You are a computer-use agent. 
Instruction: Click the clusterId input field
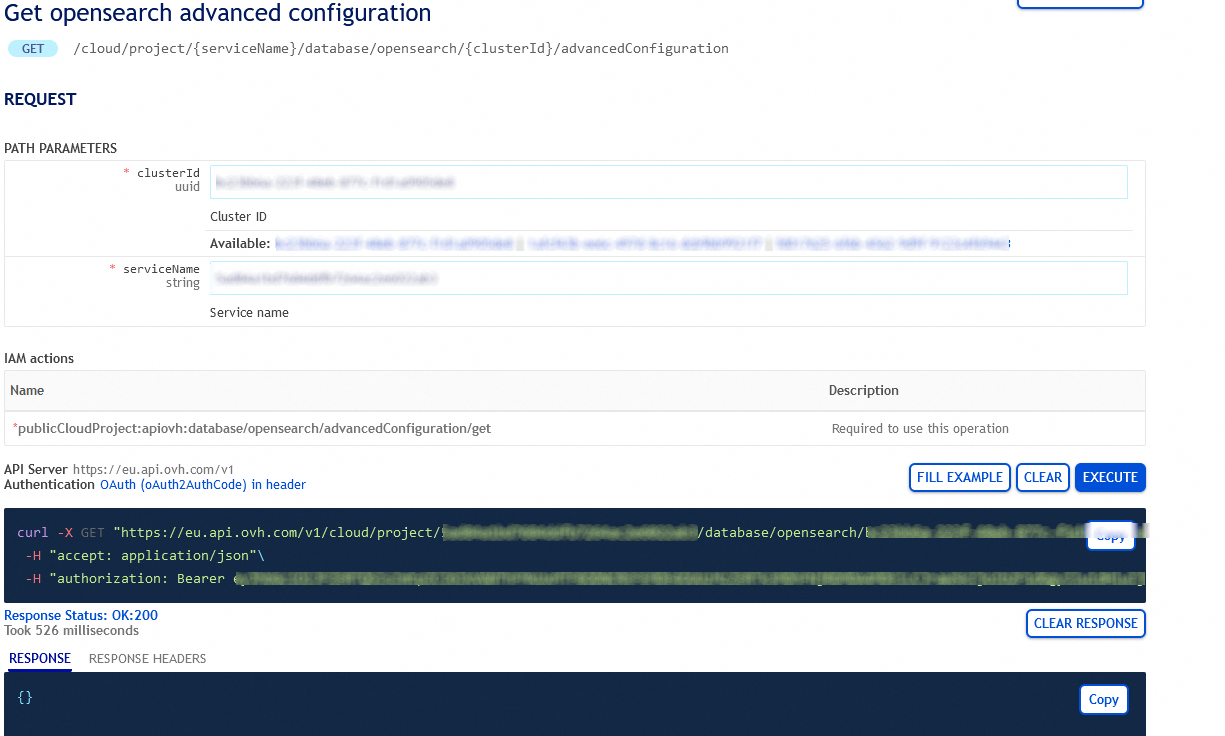668,181
